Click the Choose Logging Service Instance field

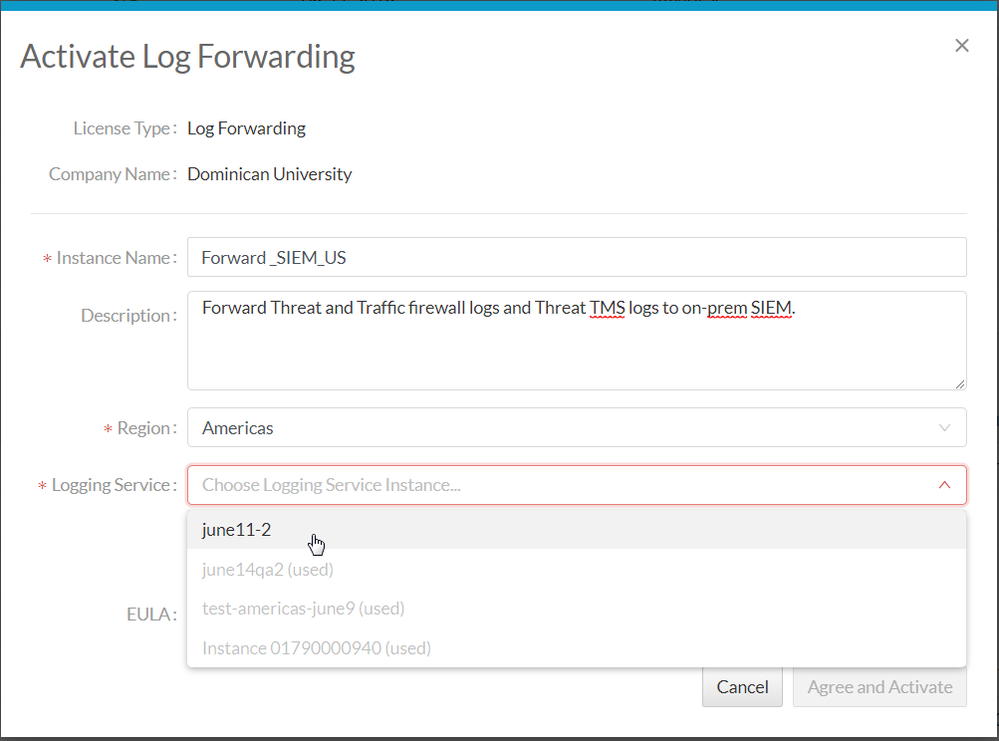[x=560, y=485]
